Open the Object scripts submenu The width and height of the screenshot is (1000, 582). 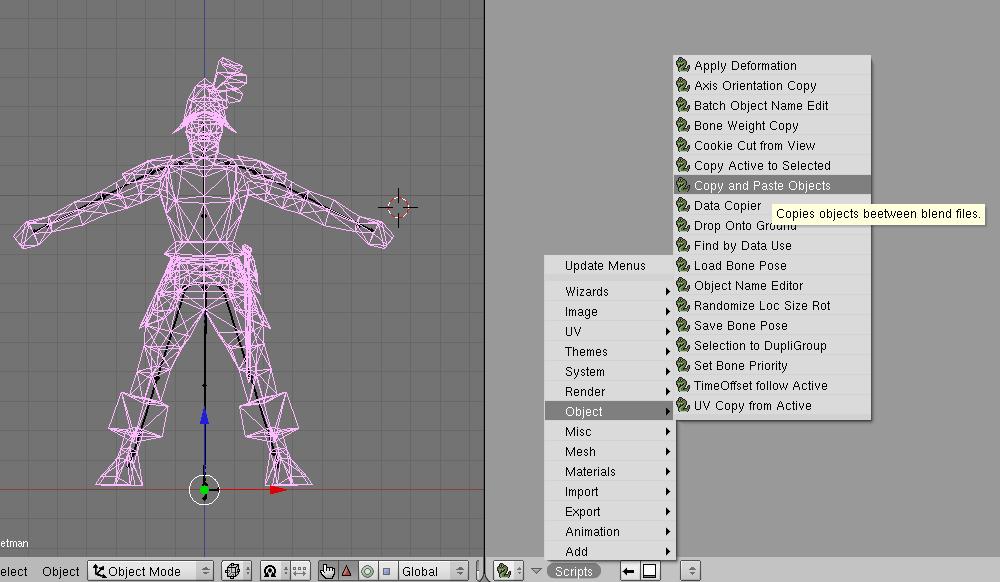point(609,411)
